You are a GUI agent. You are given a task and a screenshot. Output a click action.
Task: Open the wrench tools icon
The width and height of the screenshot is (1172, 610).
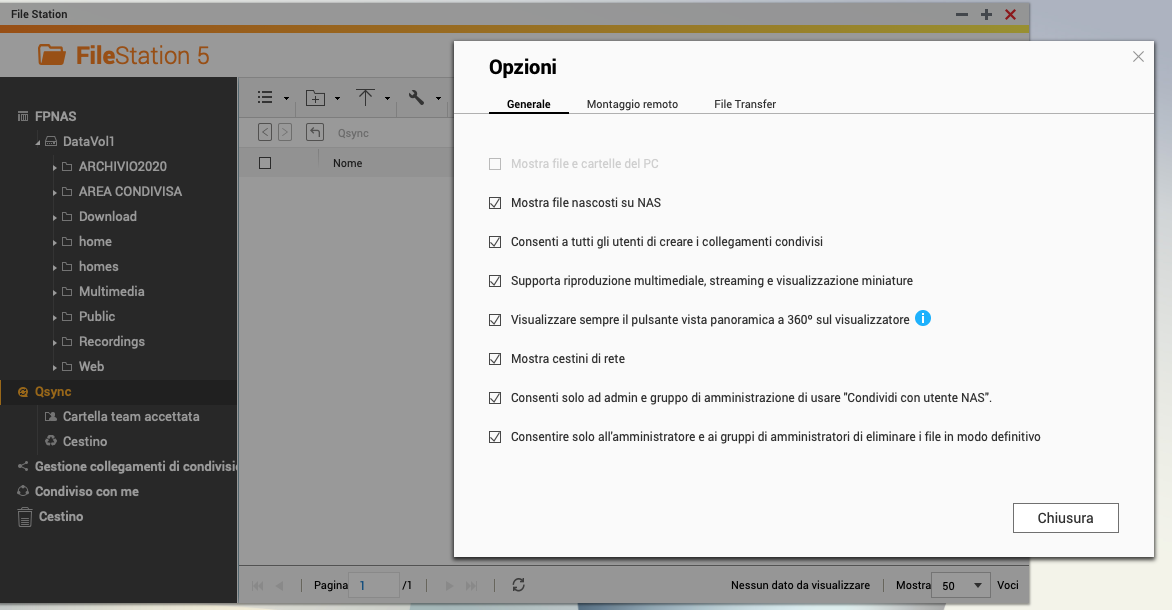[416, 98]
